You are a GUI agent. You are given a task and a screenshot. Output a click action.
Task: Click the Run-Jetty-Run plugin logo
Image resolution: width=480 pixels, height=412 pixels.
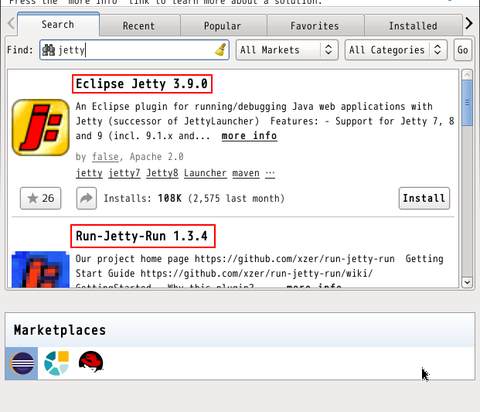pyautogui.click(x=41, y=269)
